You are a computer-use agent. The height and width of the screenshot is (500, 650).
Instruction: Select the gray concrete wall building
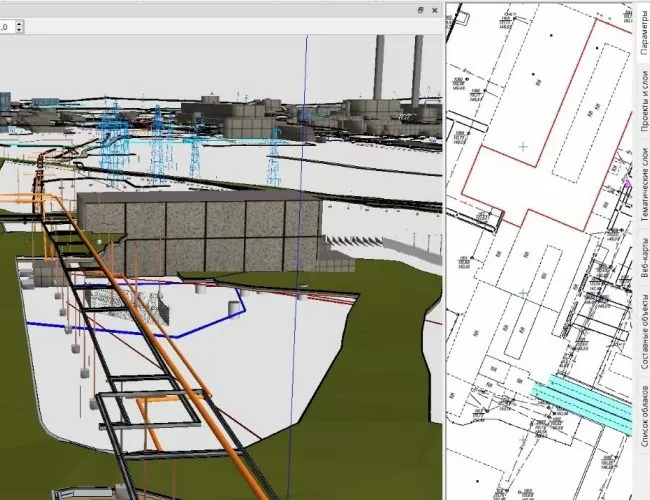[200, 235]
